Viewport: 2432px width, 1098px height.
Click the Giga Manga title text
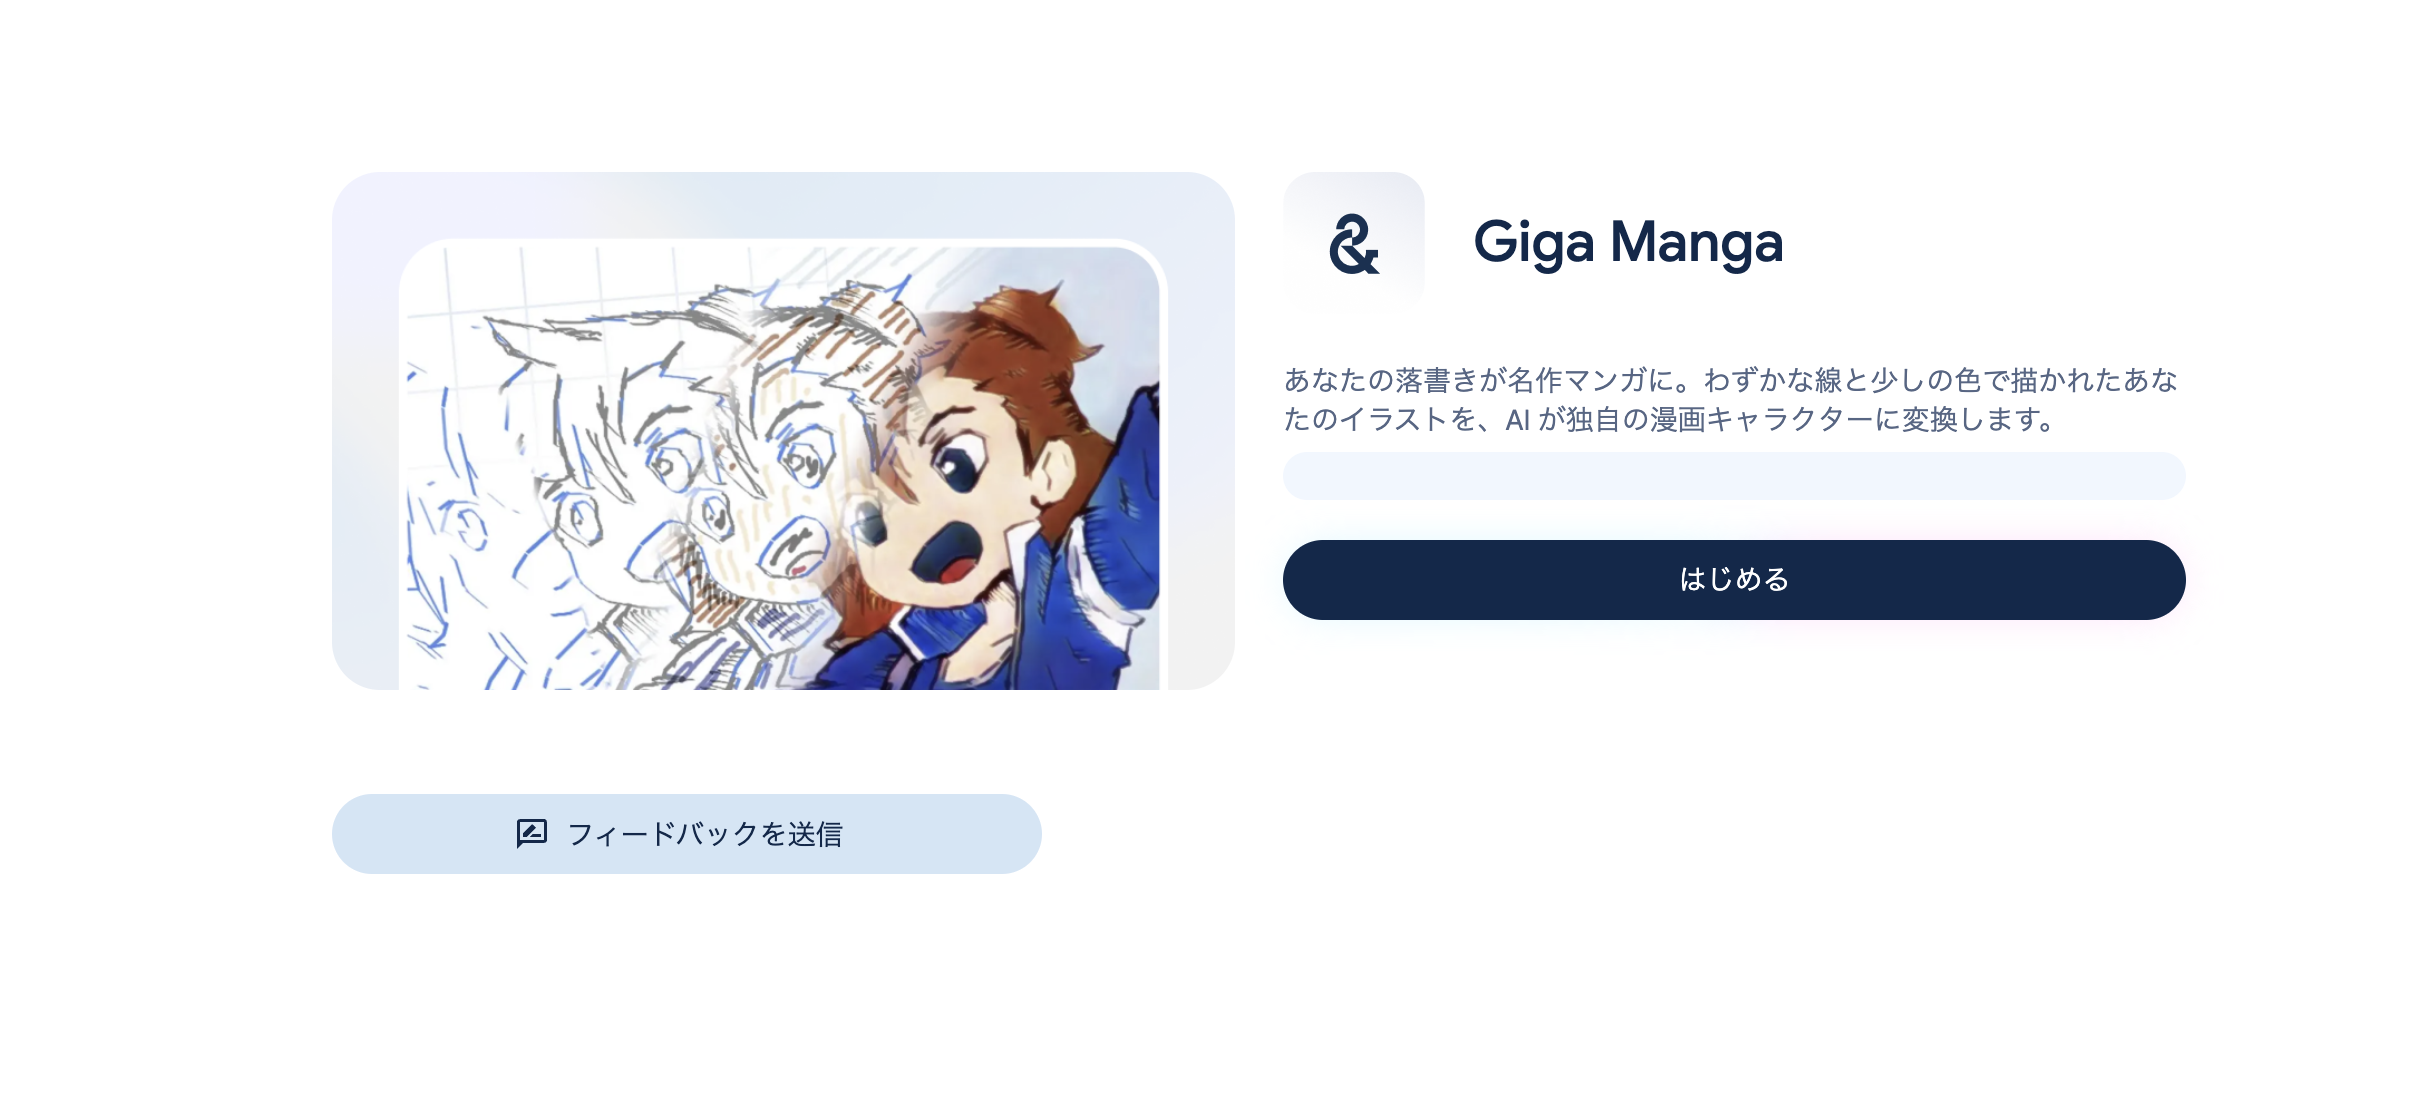coord(1628,243)
